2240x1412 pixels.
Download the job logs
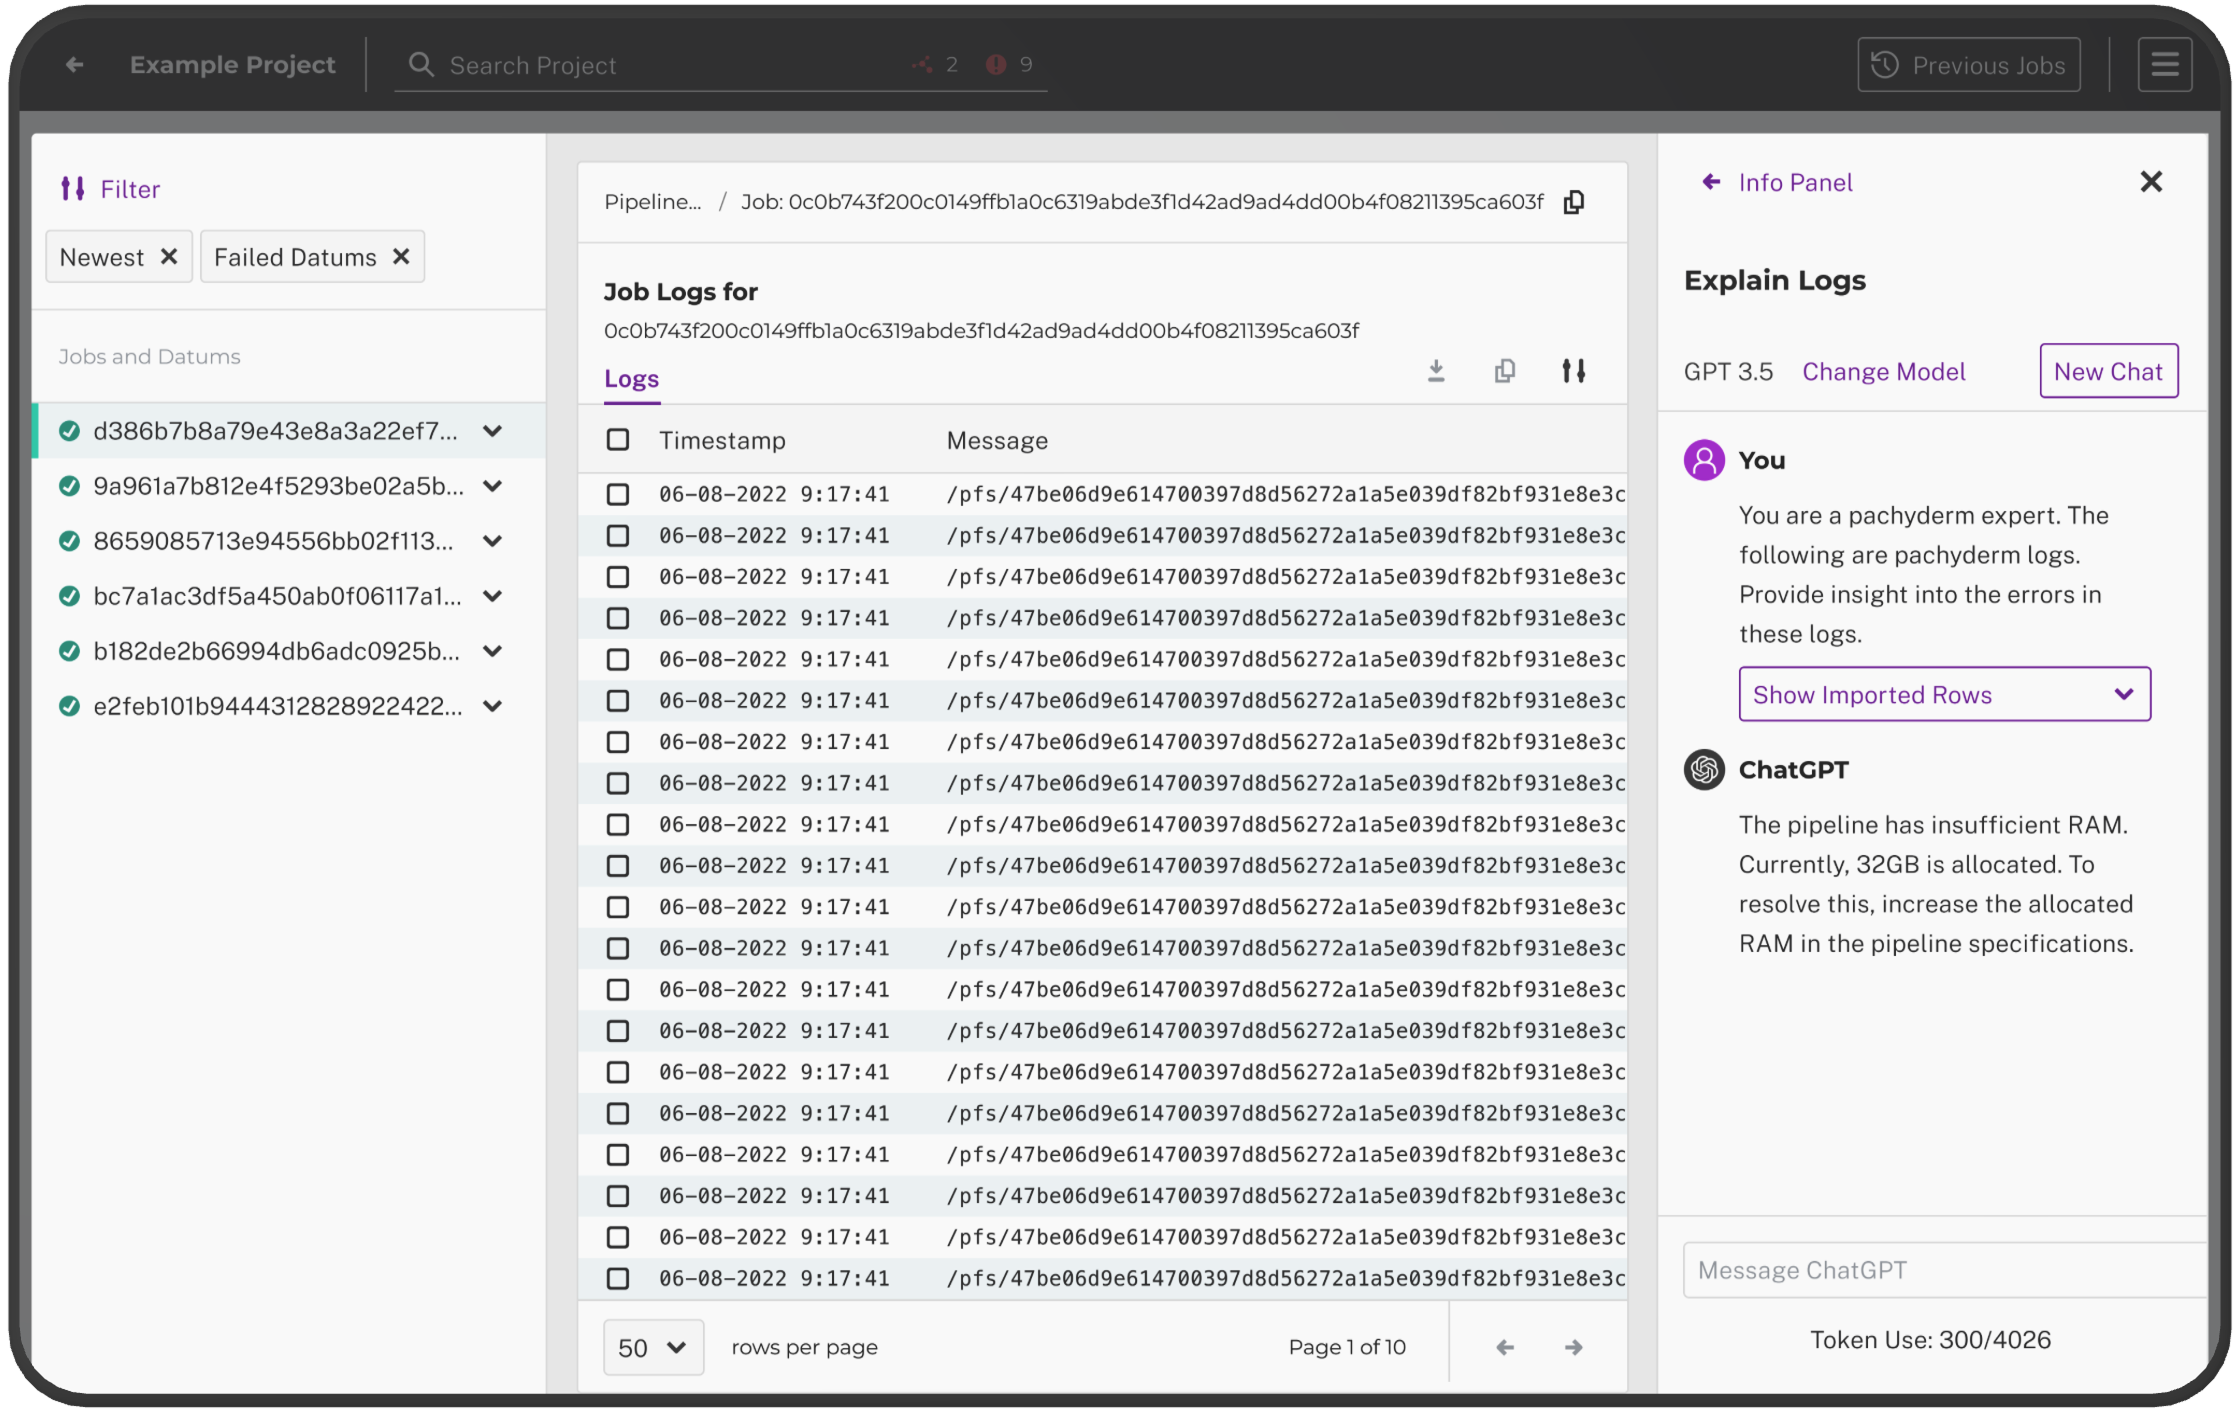point(1436,371)
